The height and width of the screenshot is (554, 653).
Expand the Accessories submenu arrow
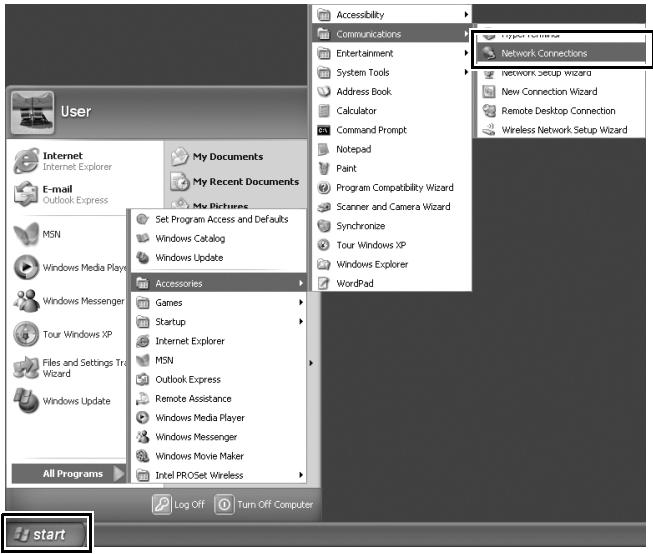[301, 283]
